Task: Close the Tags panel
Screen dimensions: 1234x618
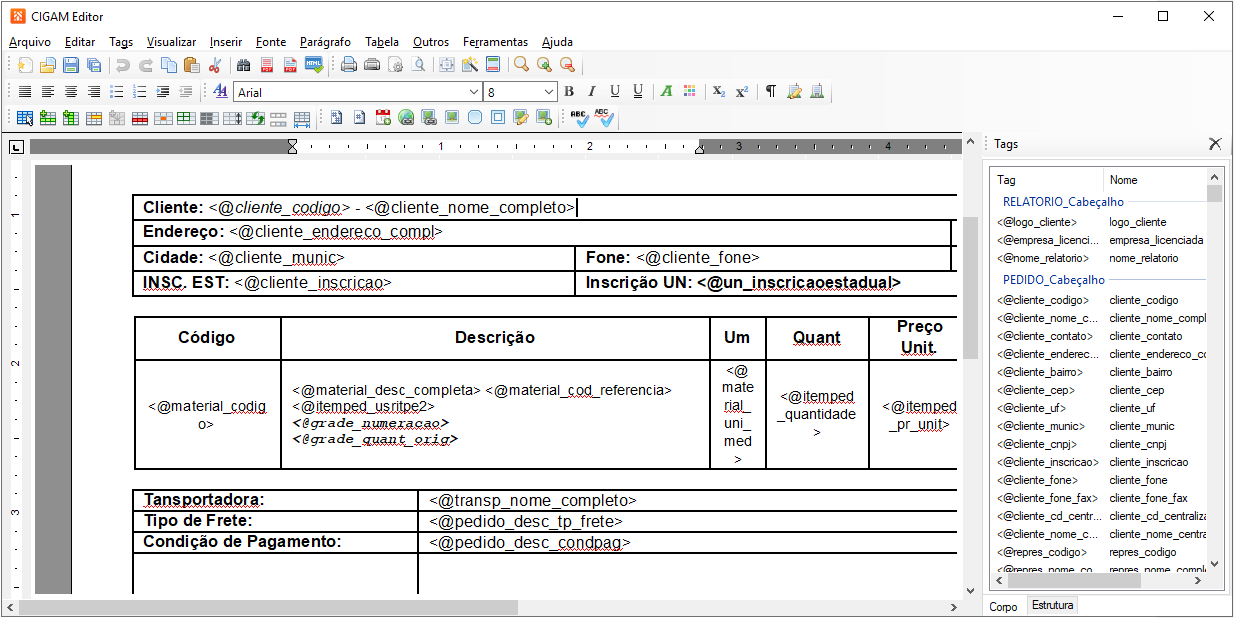Action: [1215, 144]
